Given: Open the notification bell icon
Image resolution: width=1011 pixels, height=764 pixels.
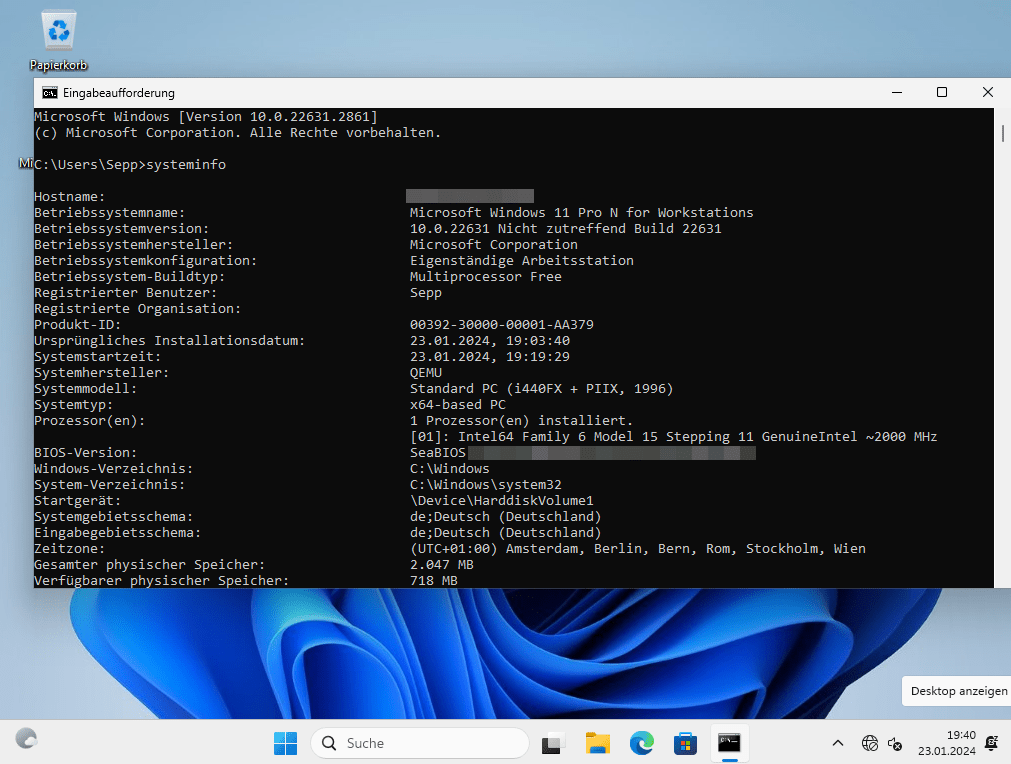Looking at the screenshot, I should 992,743.
